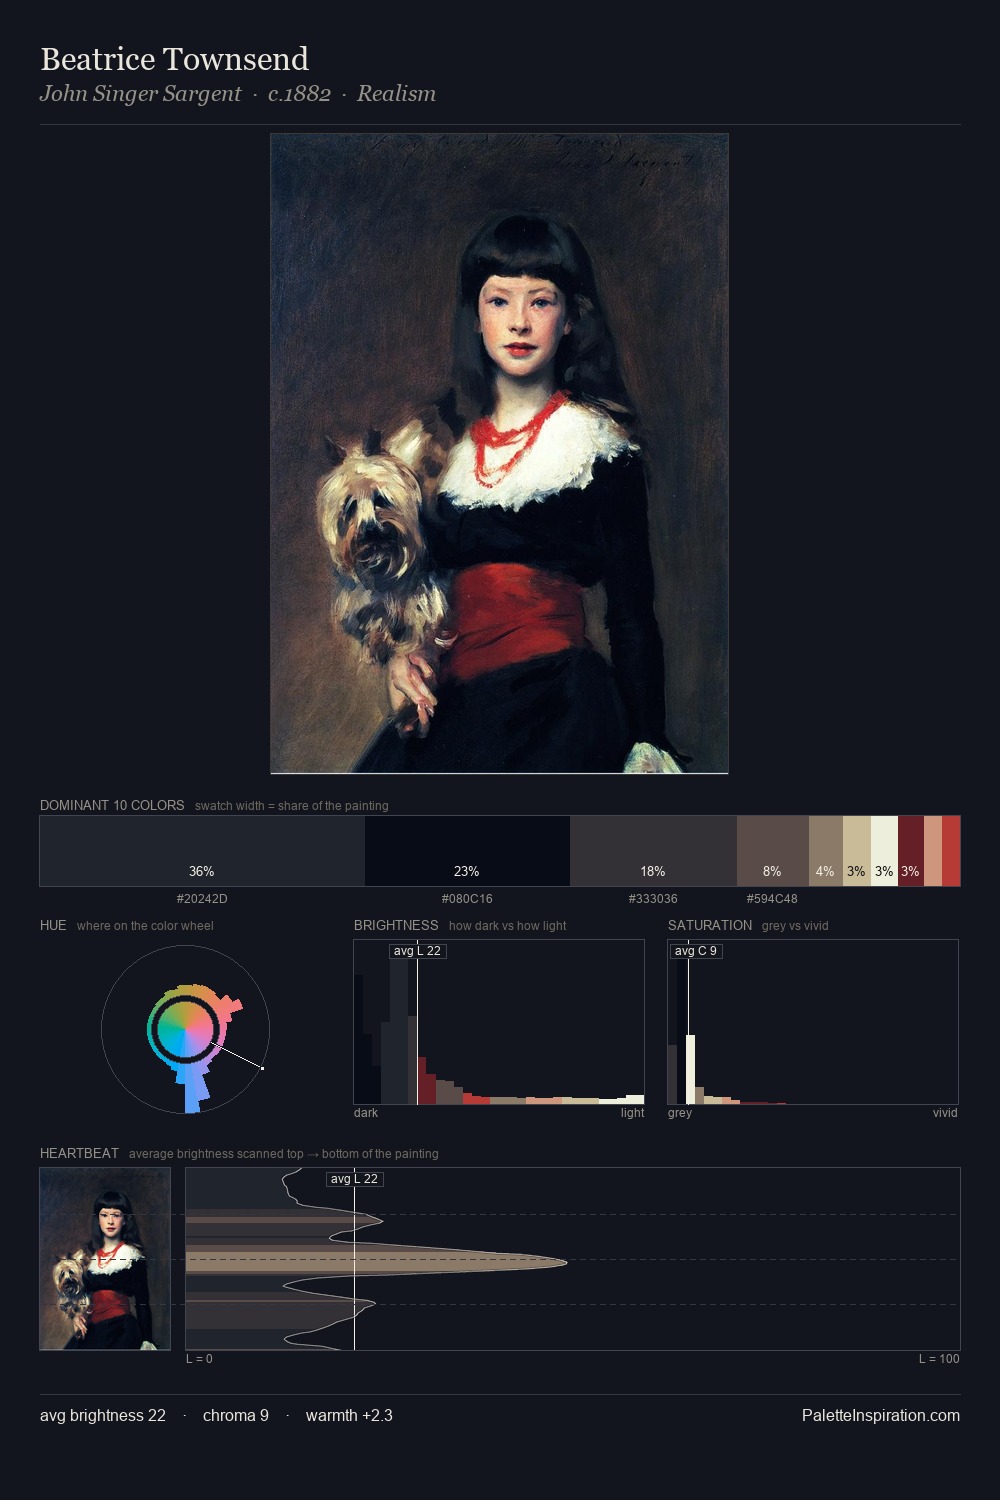Image resolution: width=1000 pixels, height=1500 pixels.
Task: Click 'avg brightness 22' in the footer
Action: point(103,1416)
